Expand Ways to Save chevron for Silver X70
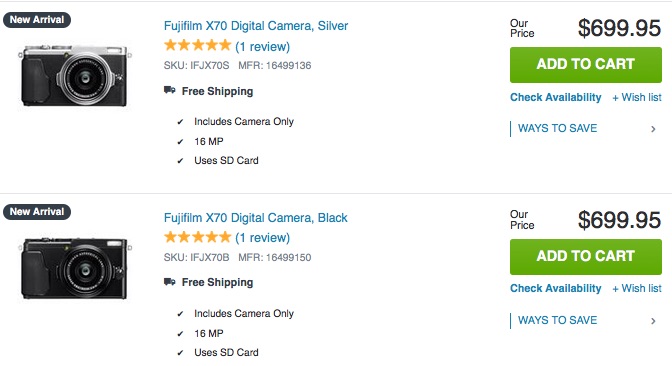Image resolution: width=672 pixels, height=366 pixels. pos(653,129)
